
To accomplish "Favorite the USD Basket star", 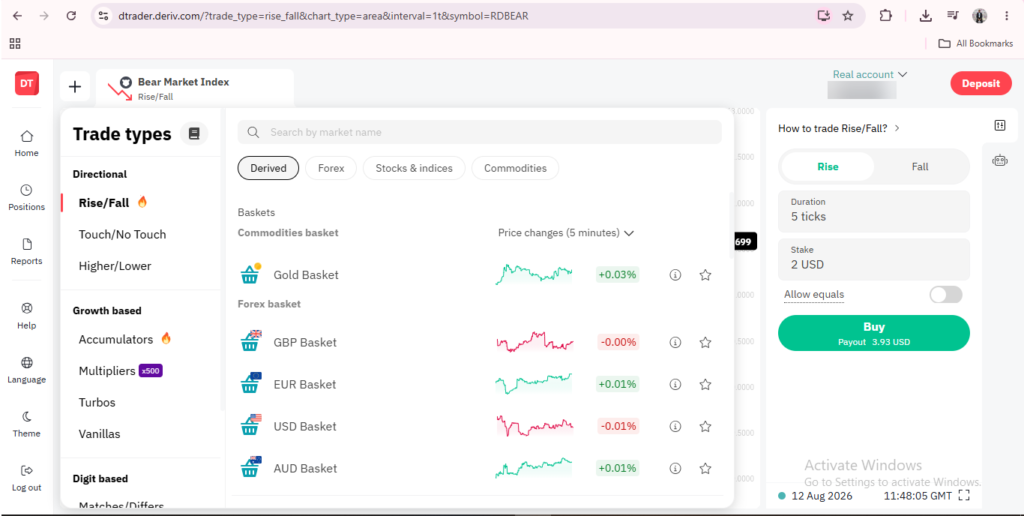I will tap(705, 427).
